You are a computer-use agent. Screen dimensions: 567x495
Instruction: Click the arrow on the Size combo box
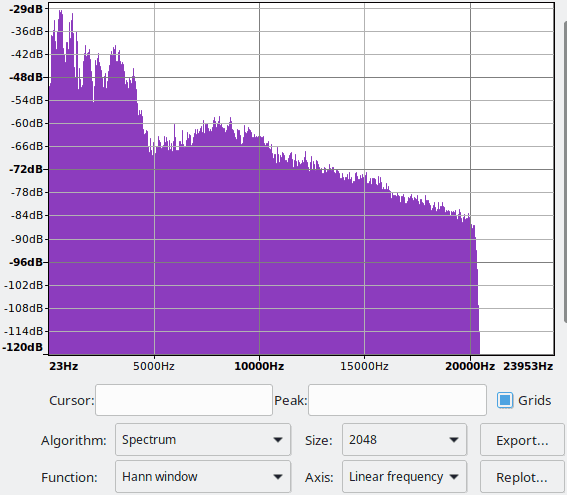pos(454,440)
